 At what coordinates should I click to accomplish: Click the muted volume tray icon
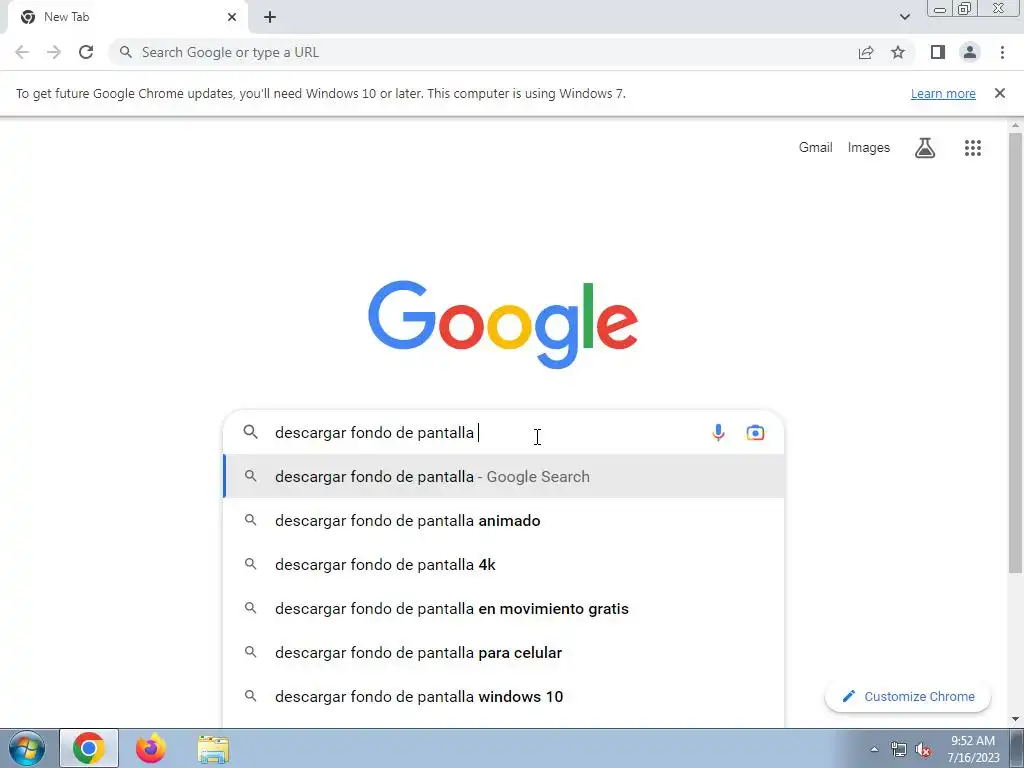coord(923,749)
